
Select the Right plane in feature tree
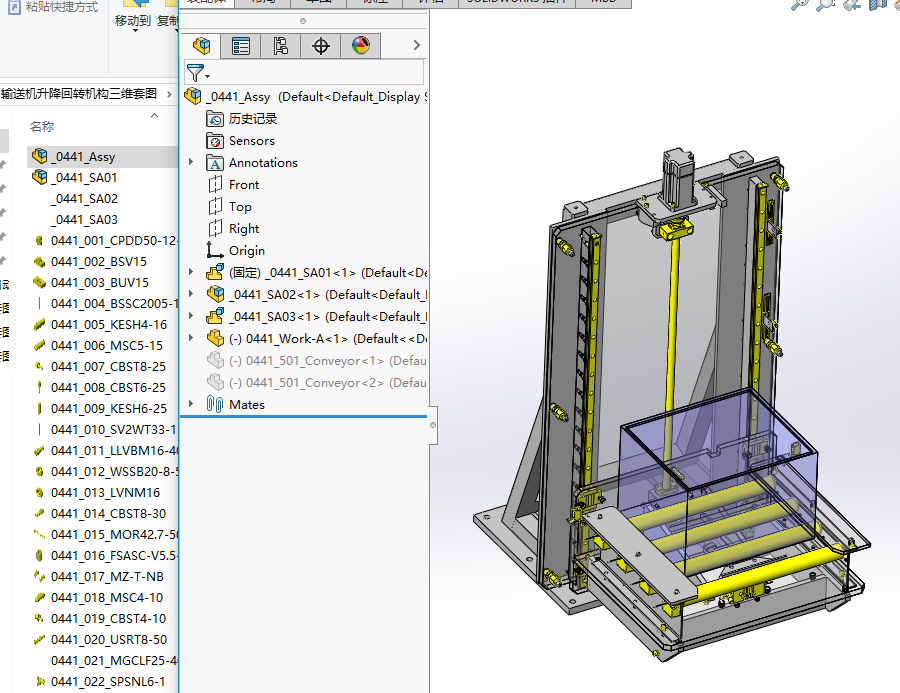[243, 229]
